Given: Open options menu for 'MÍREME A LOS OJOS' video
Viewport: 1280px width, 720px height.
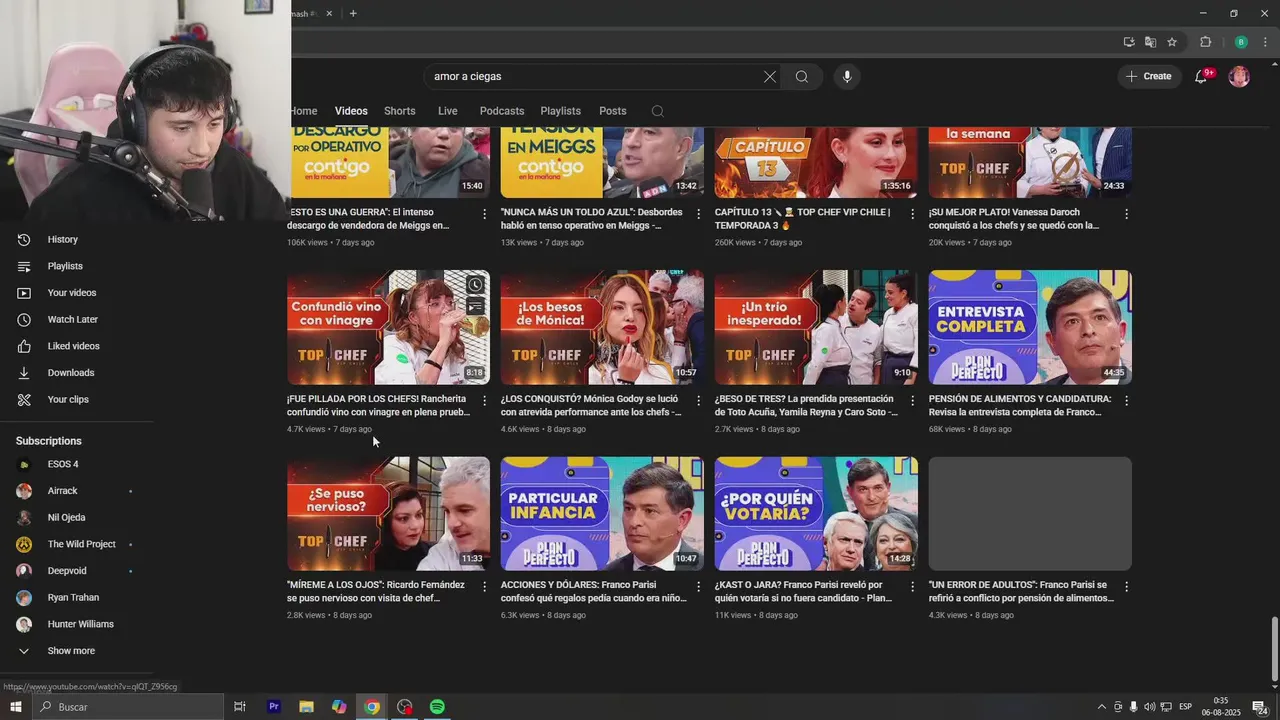Looking at the screenshot, I should (485, 587).
